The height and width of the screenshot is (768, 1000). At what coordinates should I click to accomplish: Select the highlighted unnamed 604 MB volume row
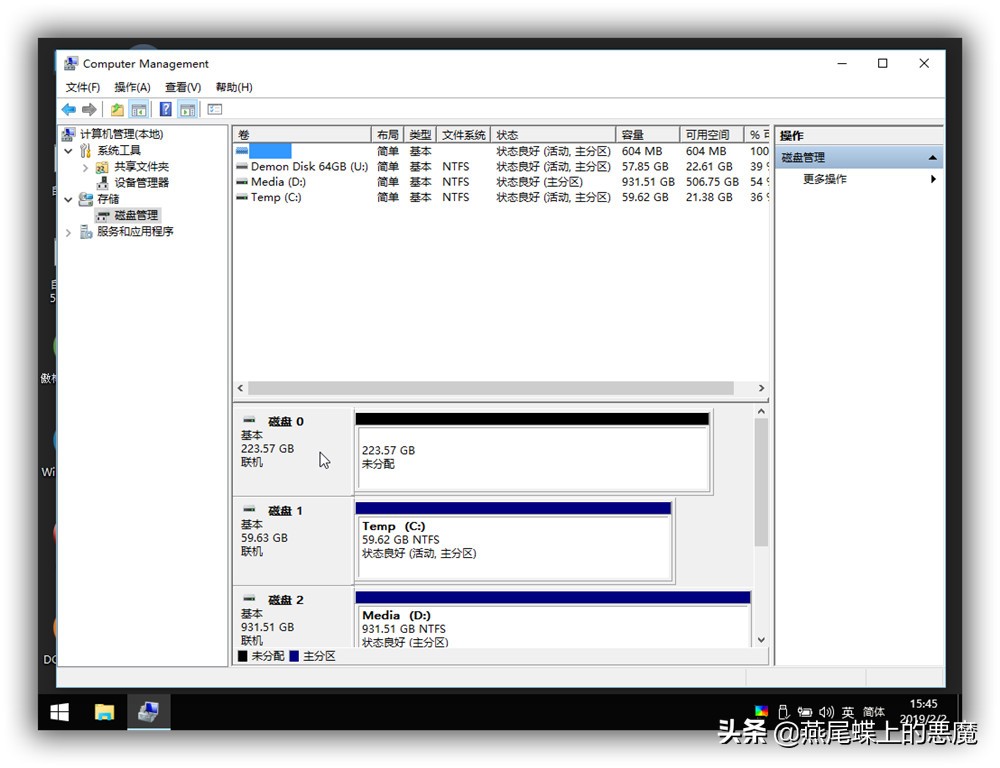(501, 151)
